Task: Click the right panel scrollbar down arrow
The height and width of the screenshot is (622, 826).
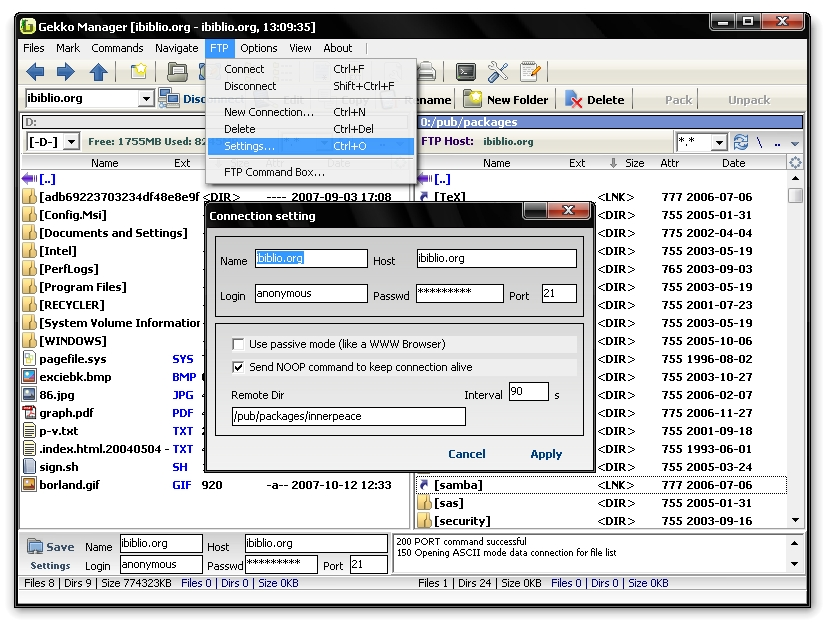Action: coord(795,520)
